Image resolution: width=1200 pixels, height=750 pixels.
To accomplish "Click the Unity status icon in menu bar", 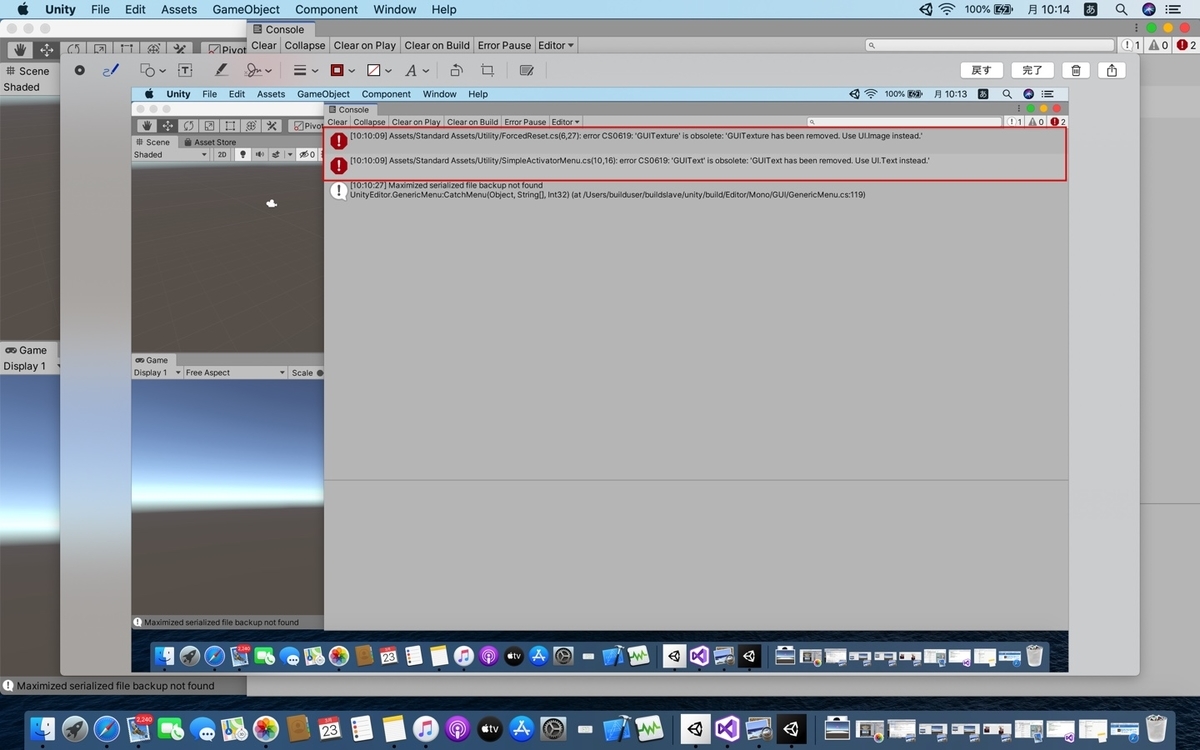I will 924,9.
